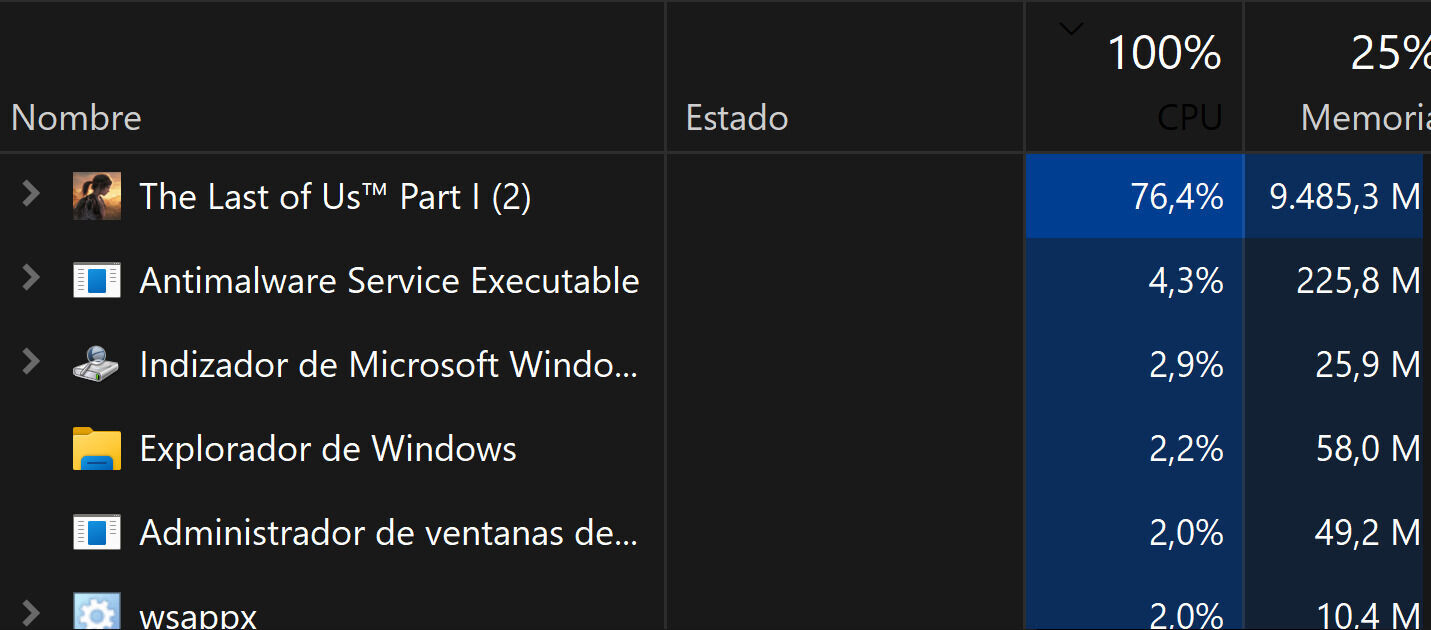Click the Indizador de Microsoft Windows icon
Image resolution: width=1431 pixels, height=630 pixels.
[x=97, y=364]
